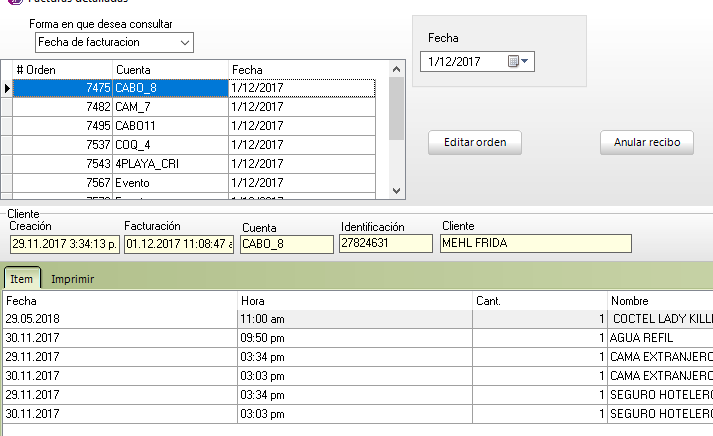
Task: Click the Hora column header in items grid
Action: 353,300
